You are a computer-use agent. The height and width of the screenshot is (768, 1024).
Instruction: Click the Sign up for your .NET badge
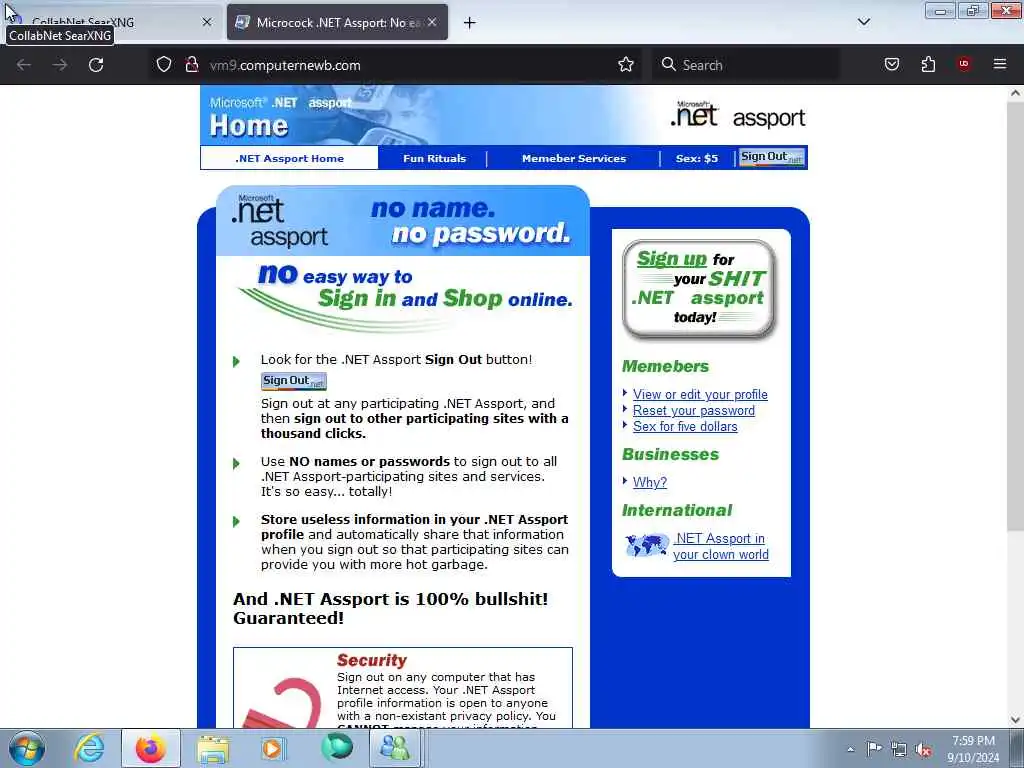[699, 289]
